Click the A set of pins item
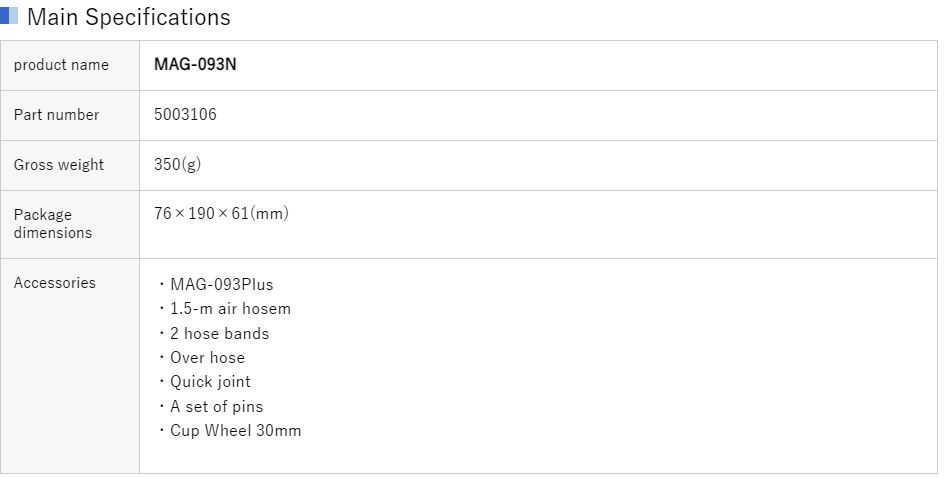The width and height of the screenshot is (947, 478). coord(216,407)
